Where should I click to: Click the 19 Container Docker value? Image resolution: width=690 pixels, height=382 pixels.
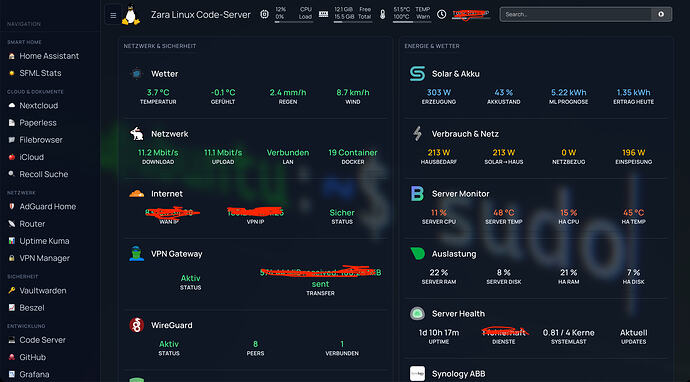pyautogui.click(x=353, y=153)
